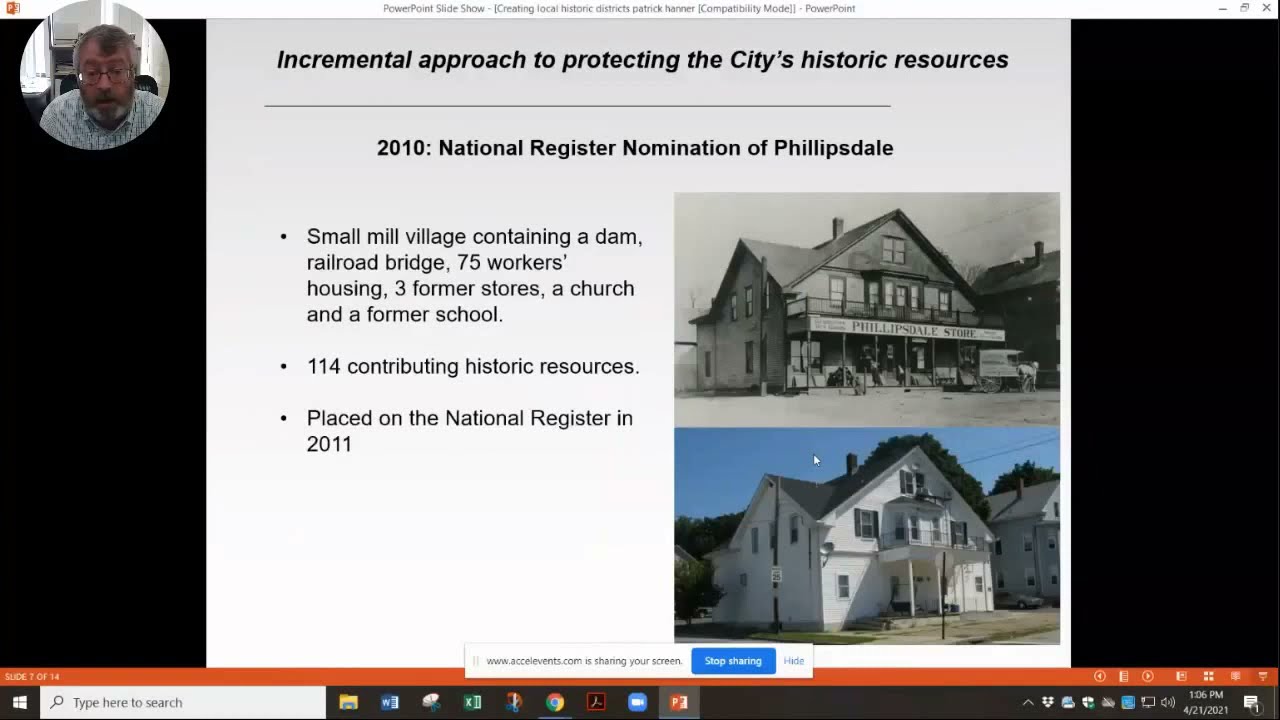Viewport: 1280px width, 720px height.
Task: Open the Dropbox tray icon
Action: click(x=1048, y=702)
